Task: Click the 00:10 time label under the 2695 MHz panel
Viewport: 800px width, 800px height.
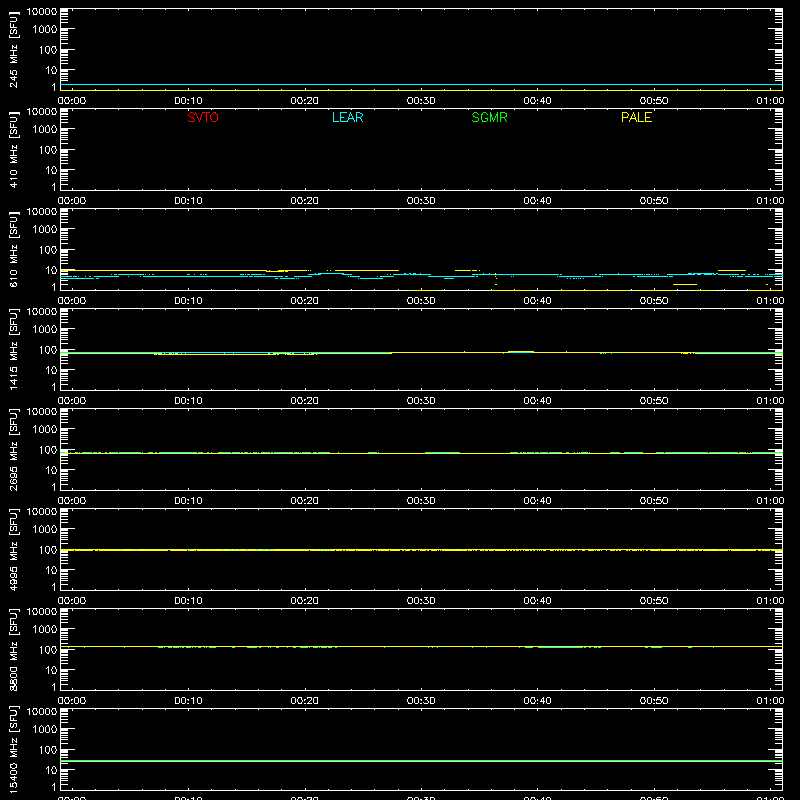Action: (x=188, y=501)
